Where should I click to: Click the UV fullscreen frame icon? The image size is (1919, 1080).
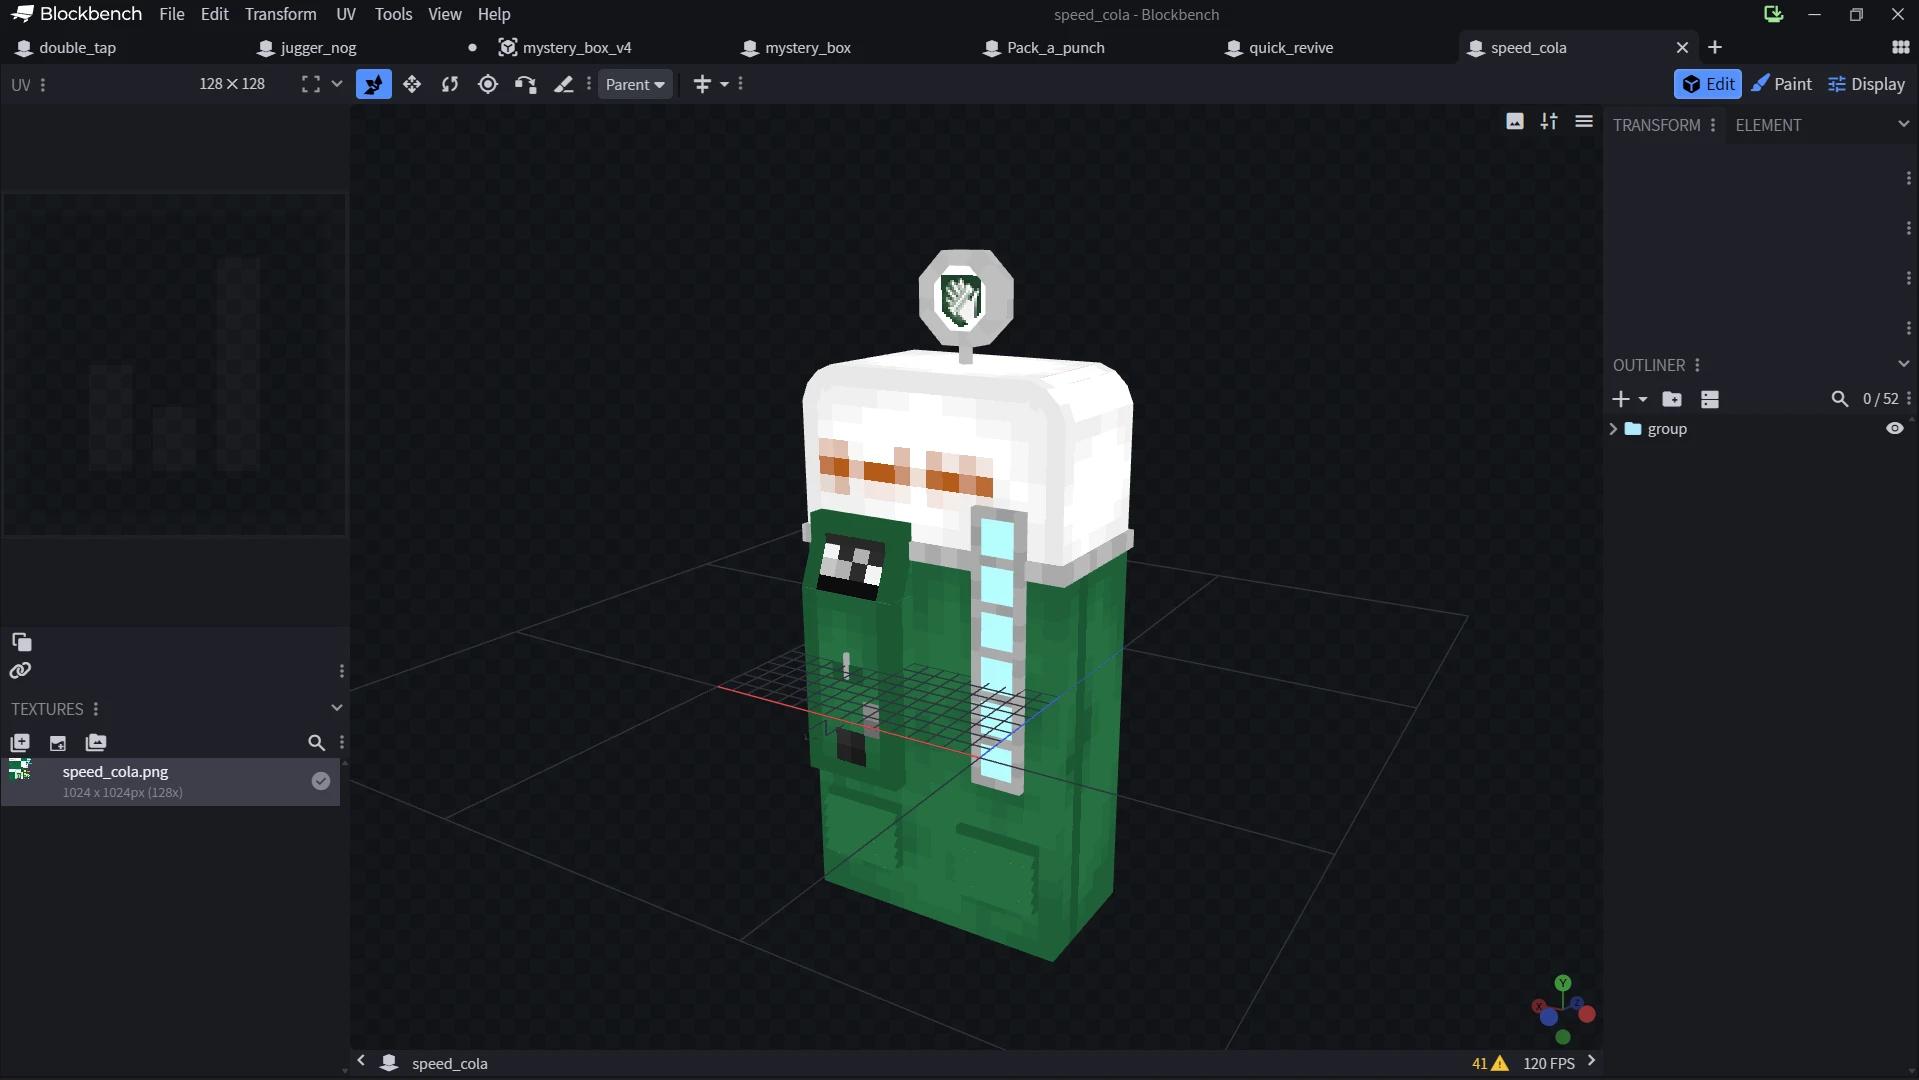(311, 85)
